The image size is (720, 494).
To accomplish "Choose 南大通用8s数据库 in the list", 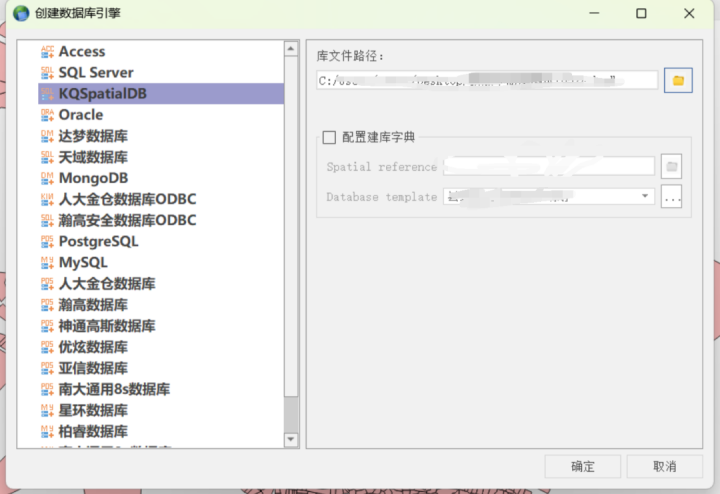I will [114, 389].
